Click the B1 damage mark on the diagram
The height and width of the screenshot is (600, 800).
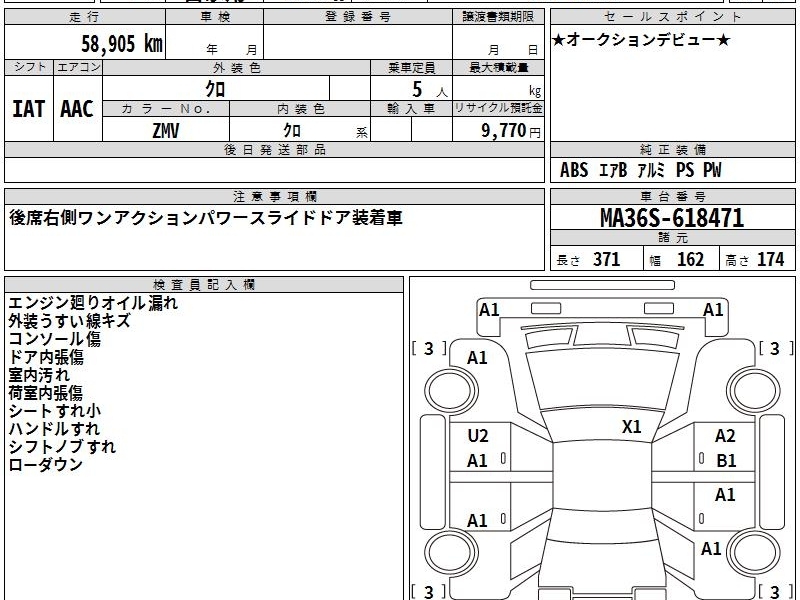coord(726,461)
